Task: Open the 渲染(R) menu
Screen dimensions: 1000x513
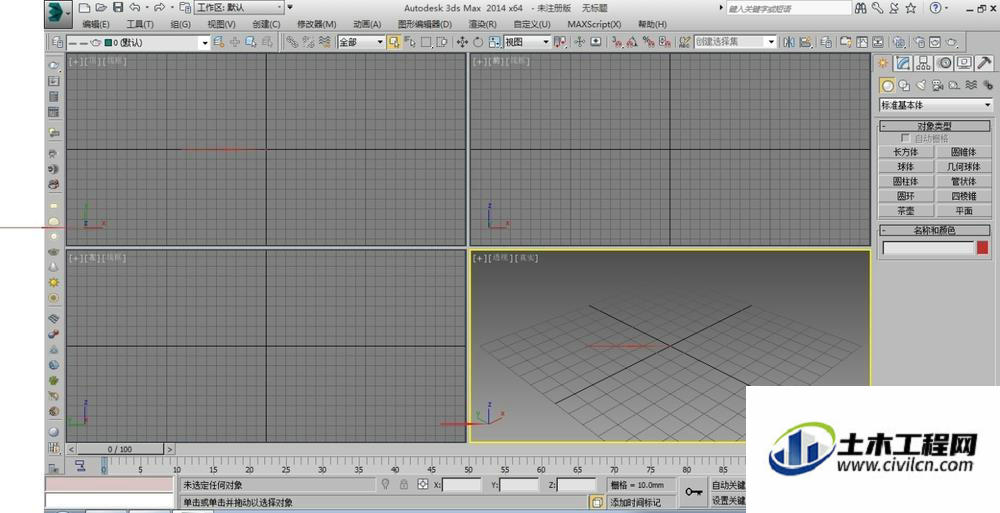Action: click(x=483, y=24)
